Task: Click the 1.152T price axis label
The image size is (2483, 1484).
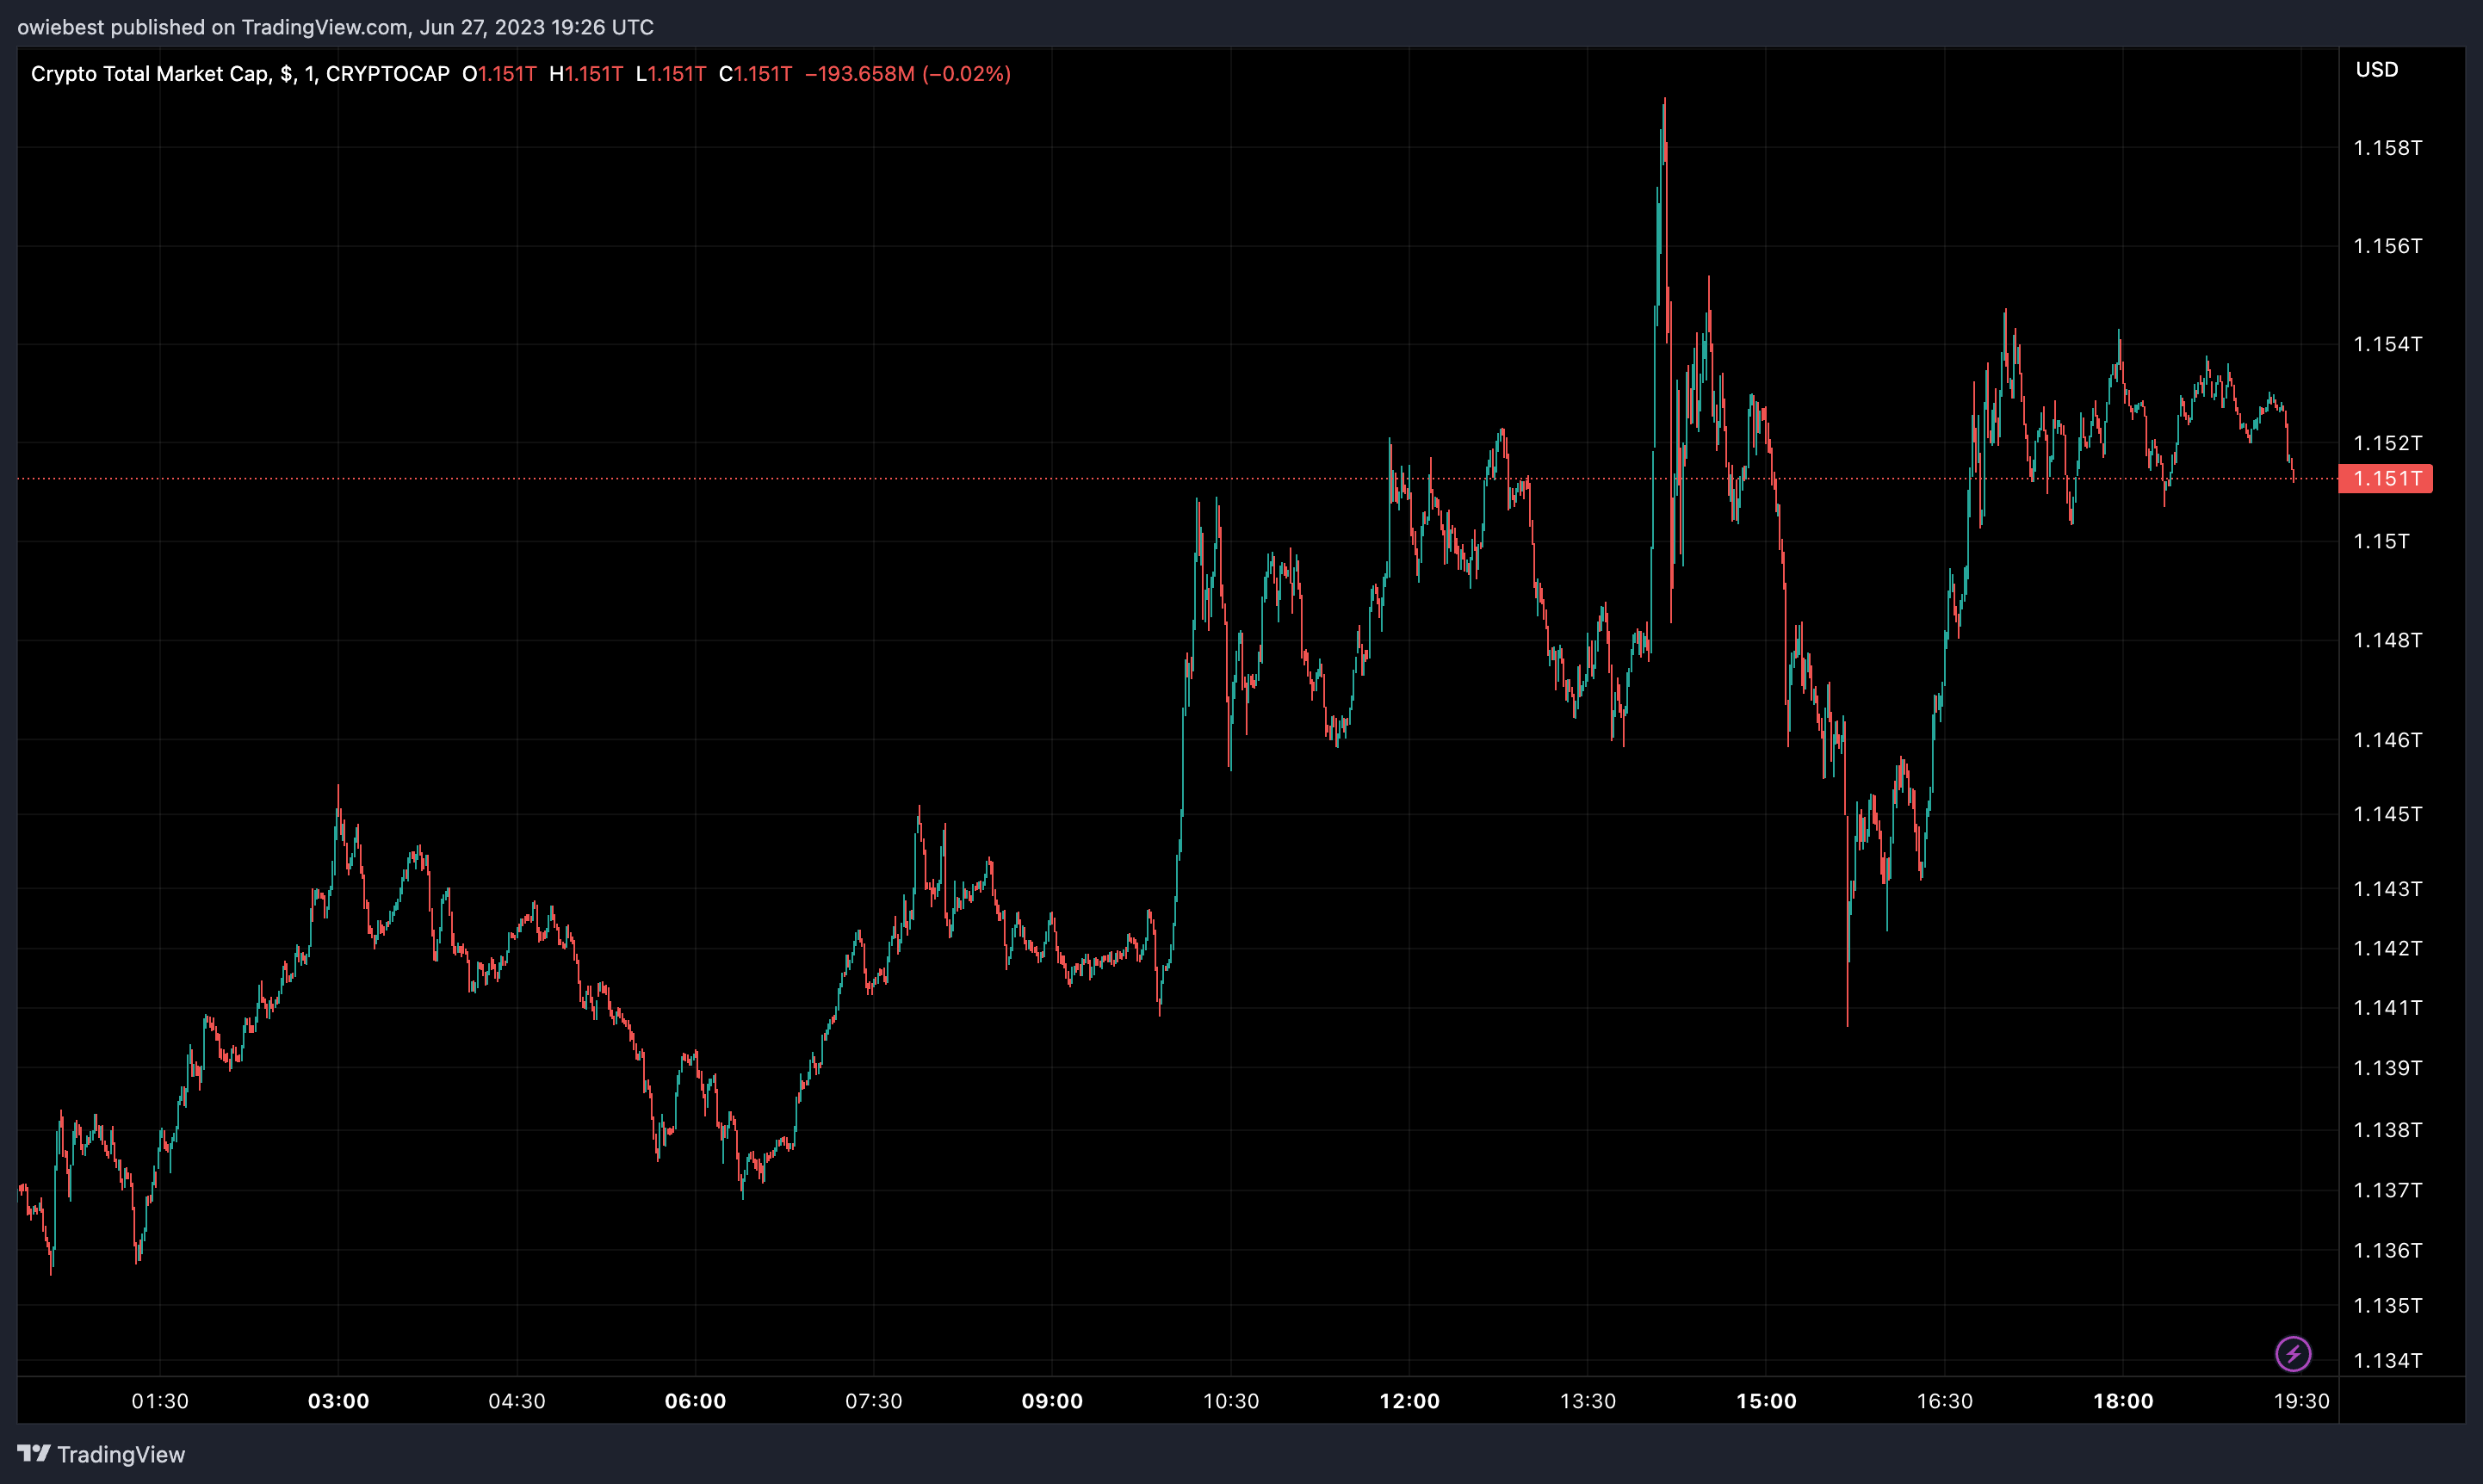Action: pyautogui.click(x=2388, y=443)
